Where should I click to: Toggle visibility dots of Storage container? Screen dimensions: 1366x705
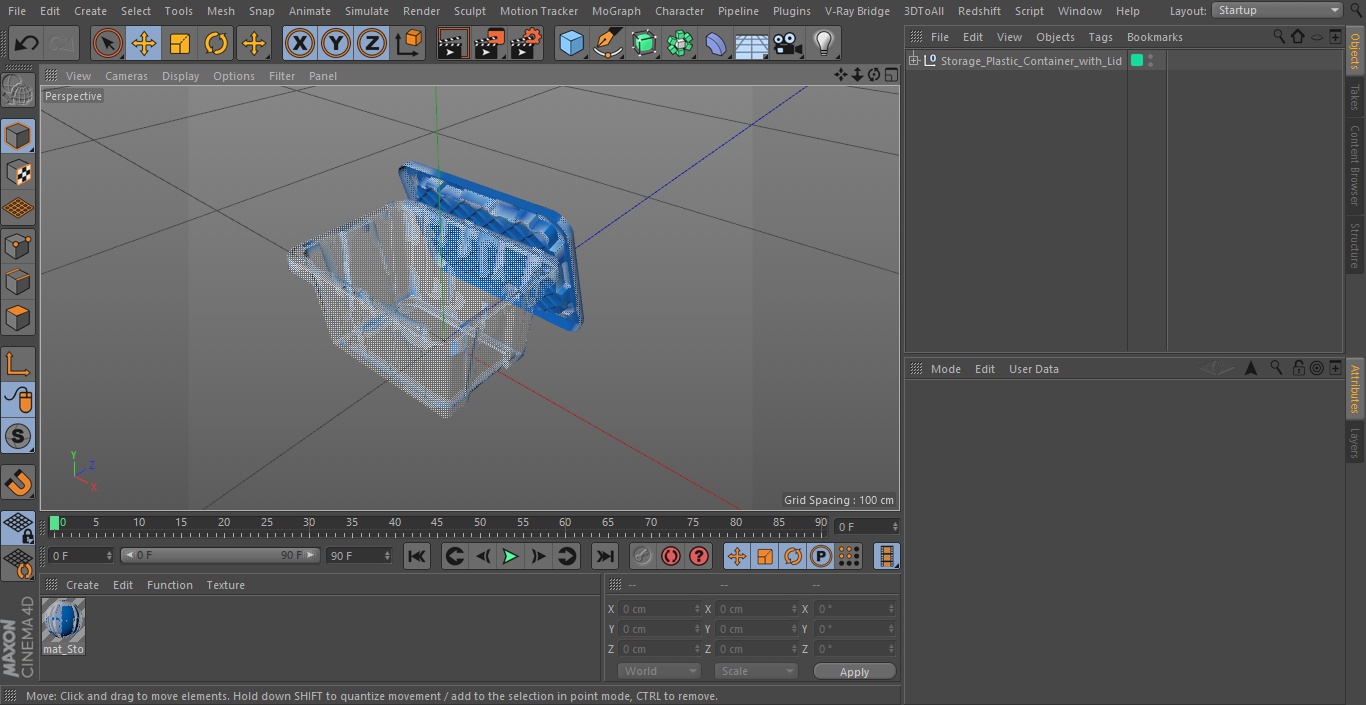1151,61
